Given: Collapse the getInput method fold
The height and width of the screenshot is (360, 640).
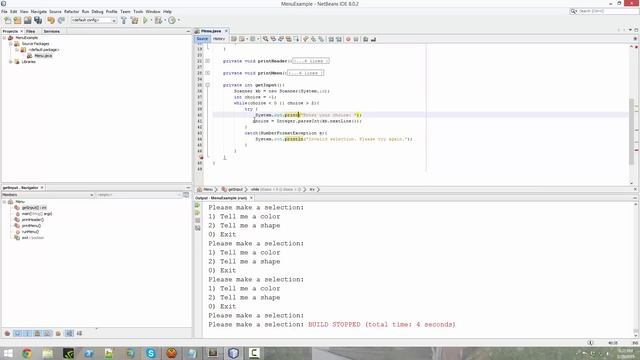Looking at the screenshot, I should click(207, 85).
